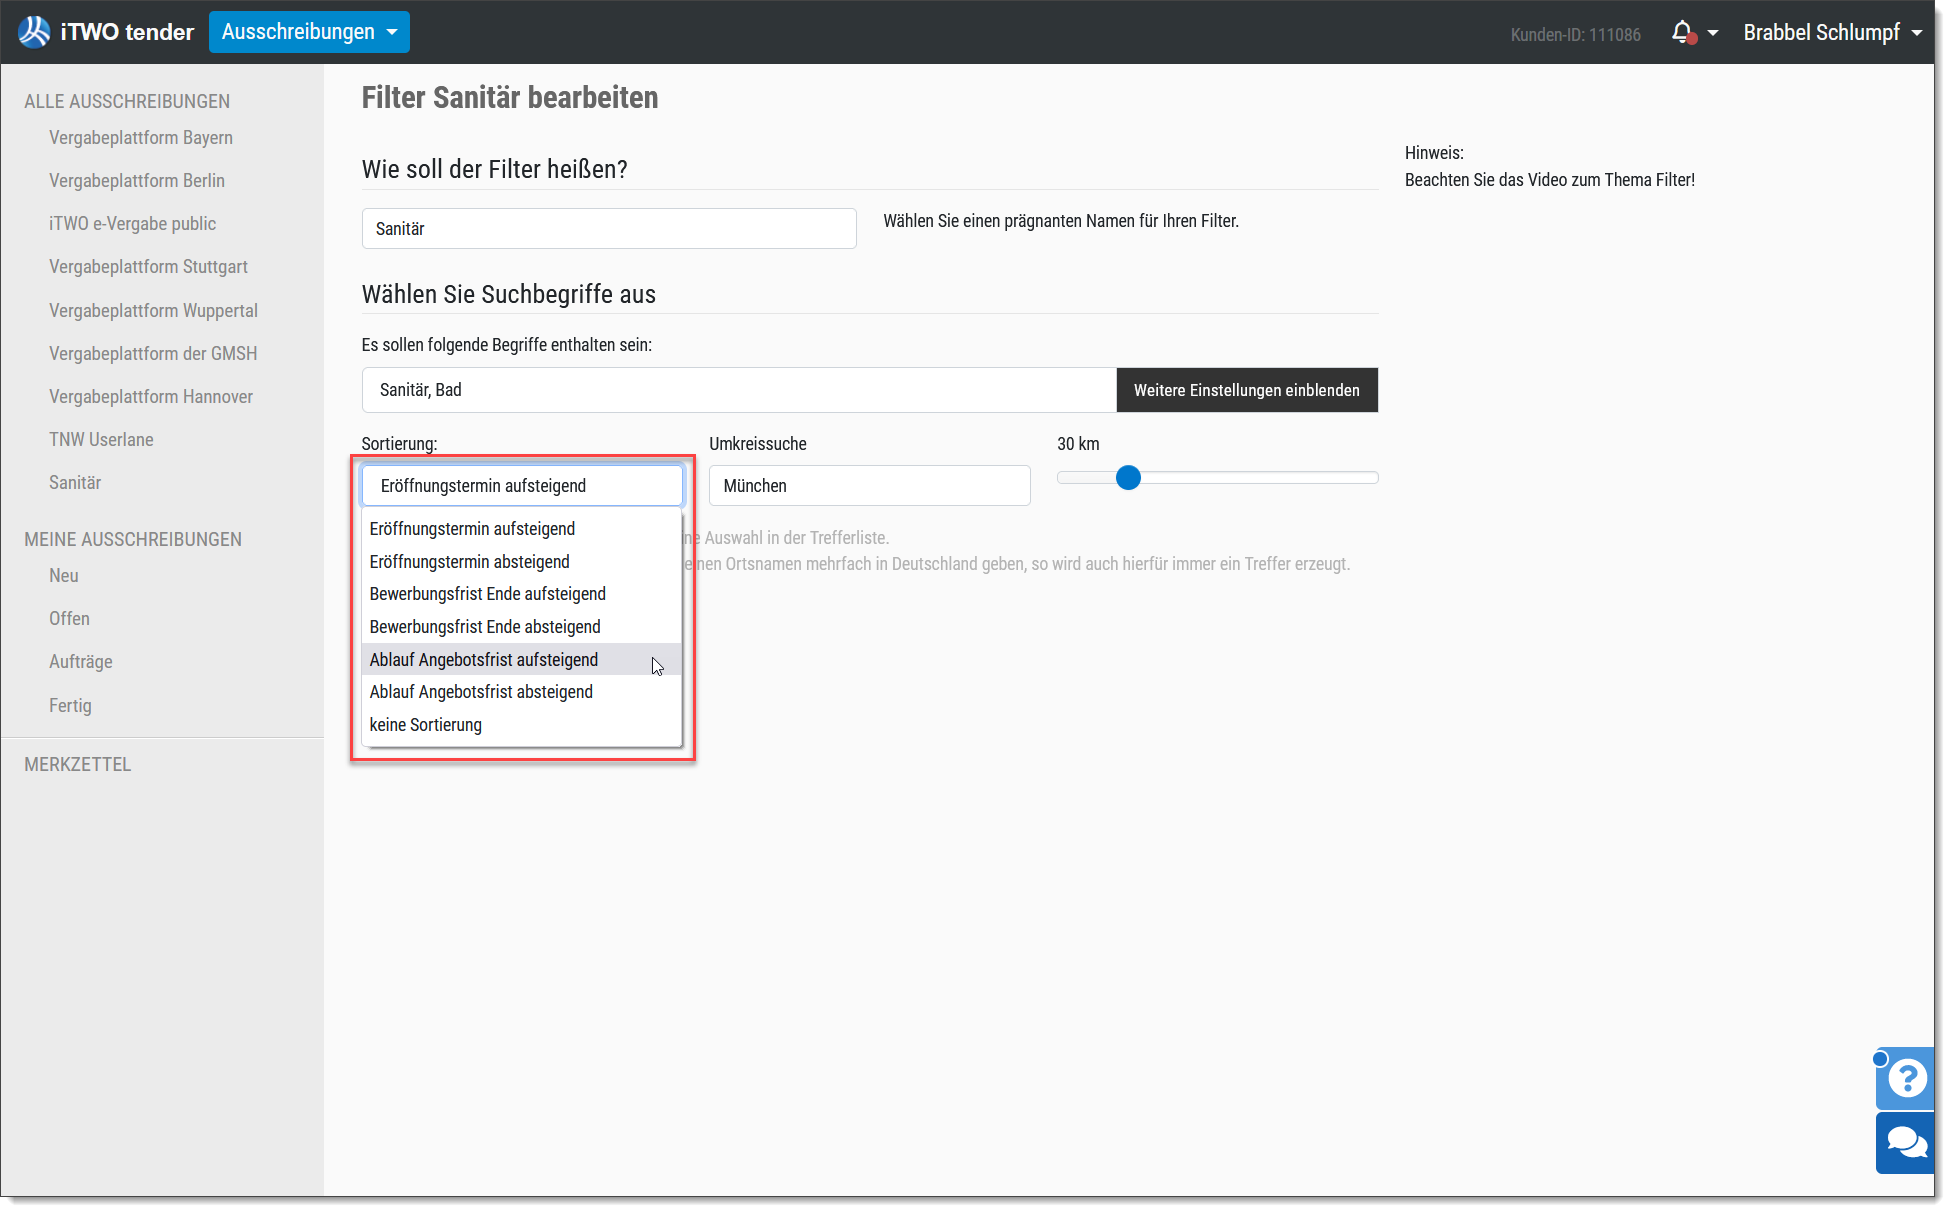The width and height of the screenshot is (1950, 1212).
Task: Click the Sortierung combo box
Action: point(522,486)
